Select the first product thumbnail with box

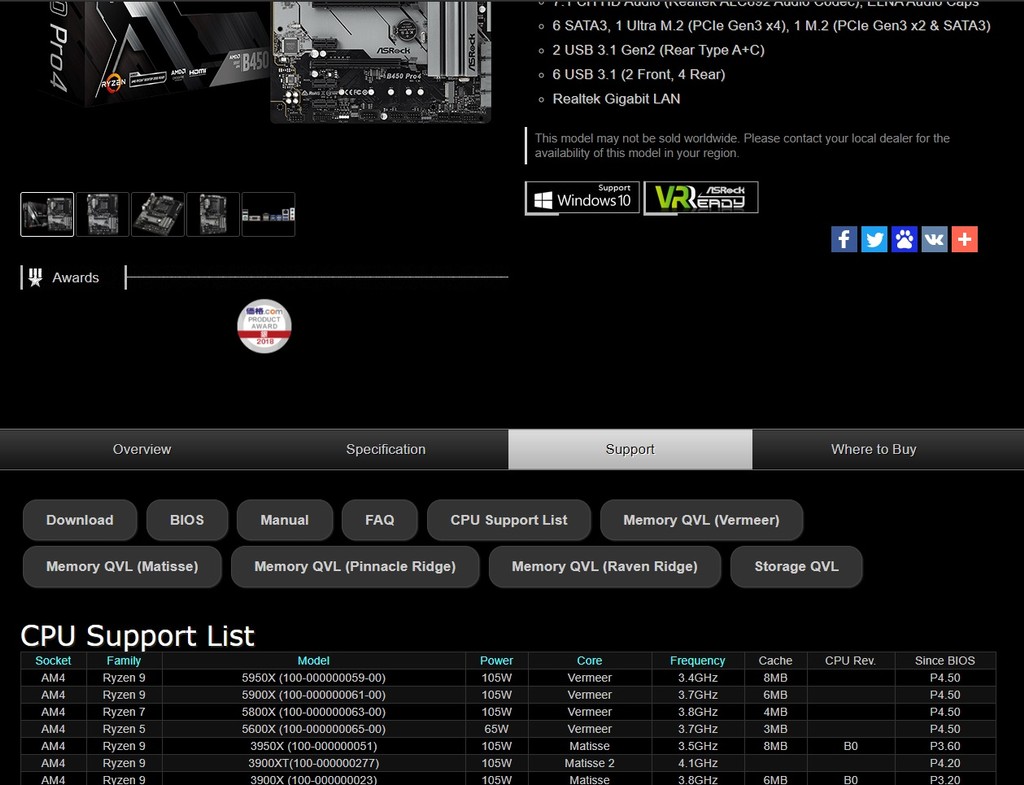47,214
